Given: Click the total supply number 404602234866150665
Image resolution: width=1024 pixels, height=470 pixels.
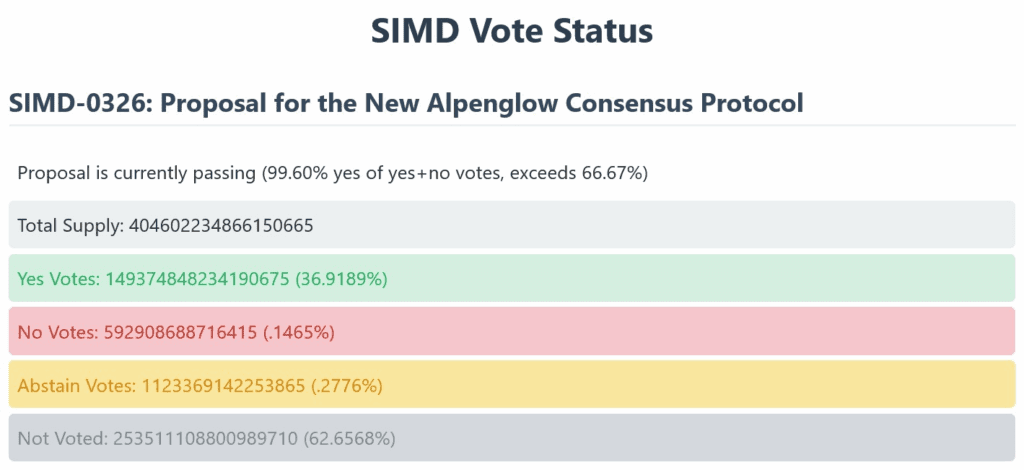Looking at the screenshot, I should point(221,225).
